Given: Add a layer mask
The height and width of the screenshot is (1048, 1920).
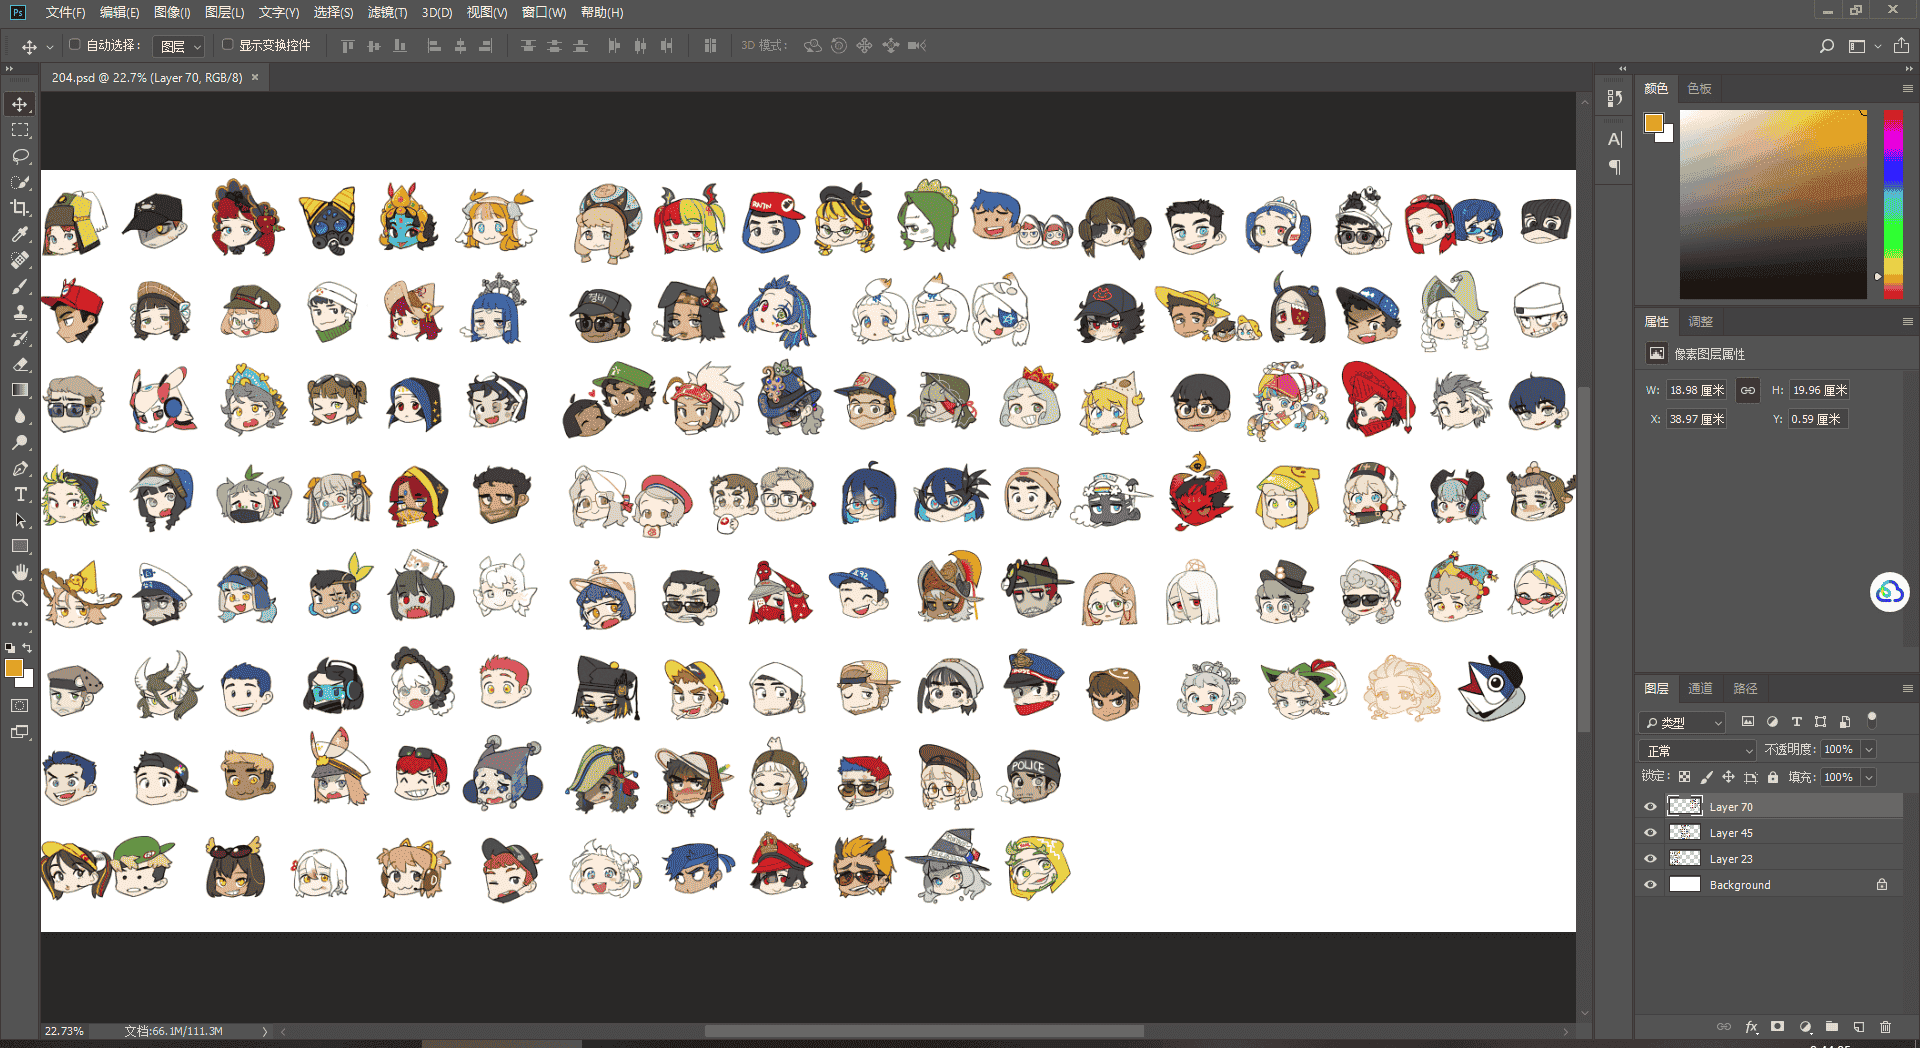Looking at the screenshot, I should pos(1777,1027).
